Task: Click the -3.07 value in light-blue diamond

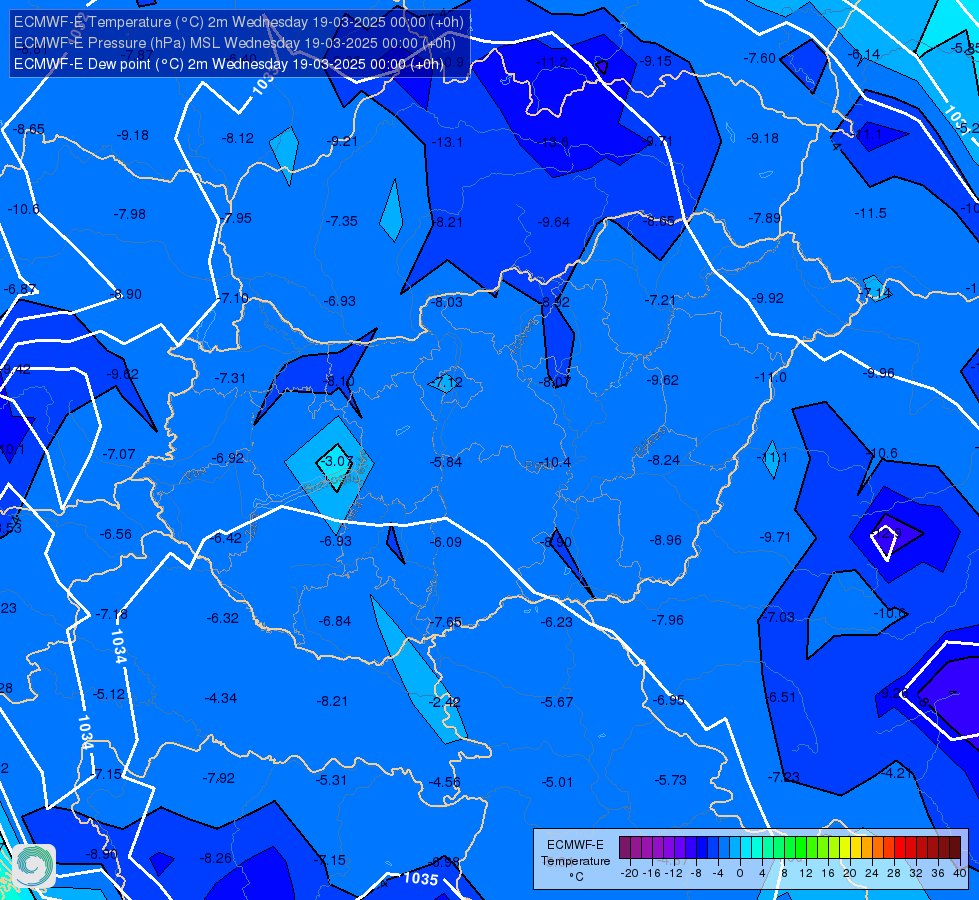Action: (x=336, y=462)
